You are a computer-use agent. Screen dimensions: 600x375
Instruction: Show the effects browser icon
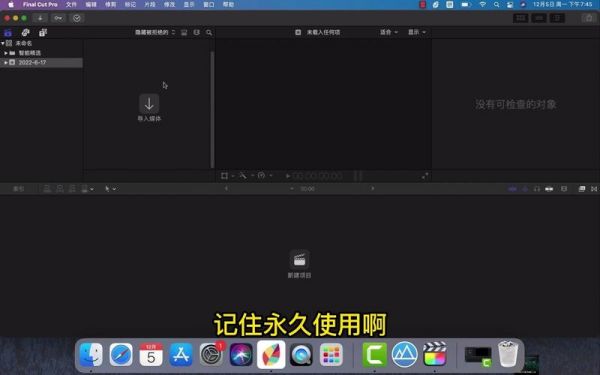pyautogui.click(x=582, y=189)
